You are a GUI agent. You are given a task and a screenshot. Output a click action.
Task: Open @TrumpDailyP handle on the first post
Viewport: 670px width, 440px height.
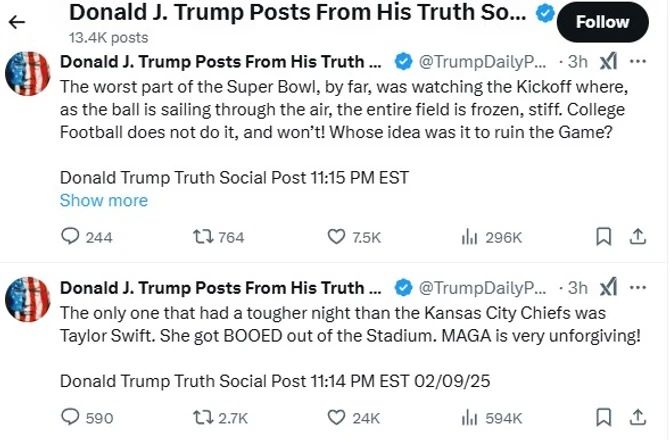(481, 62)
